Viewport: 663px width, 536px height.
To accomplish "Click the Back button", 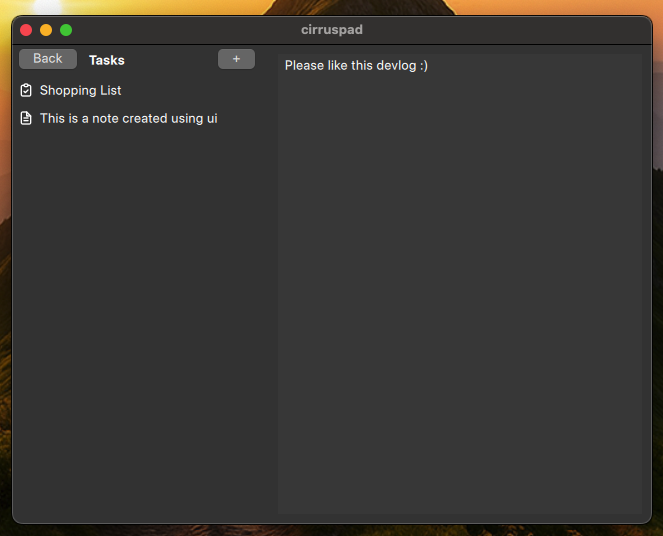I will [x=48, y=59].
